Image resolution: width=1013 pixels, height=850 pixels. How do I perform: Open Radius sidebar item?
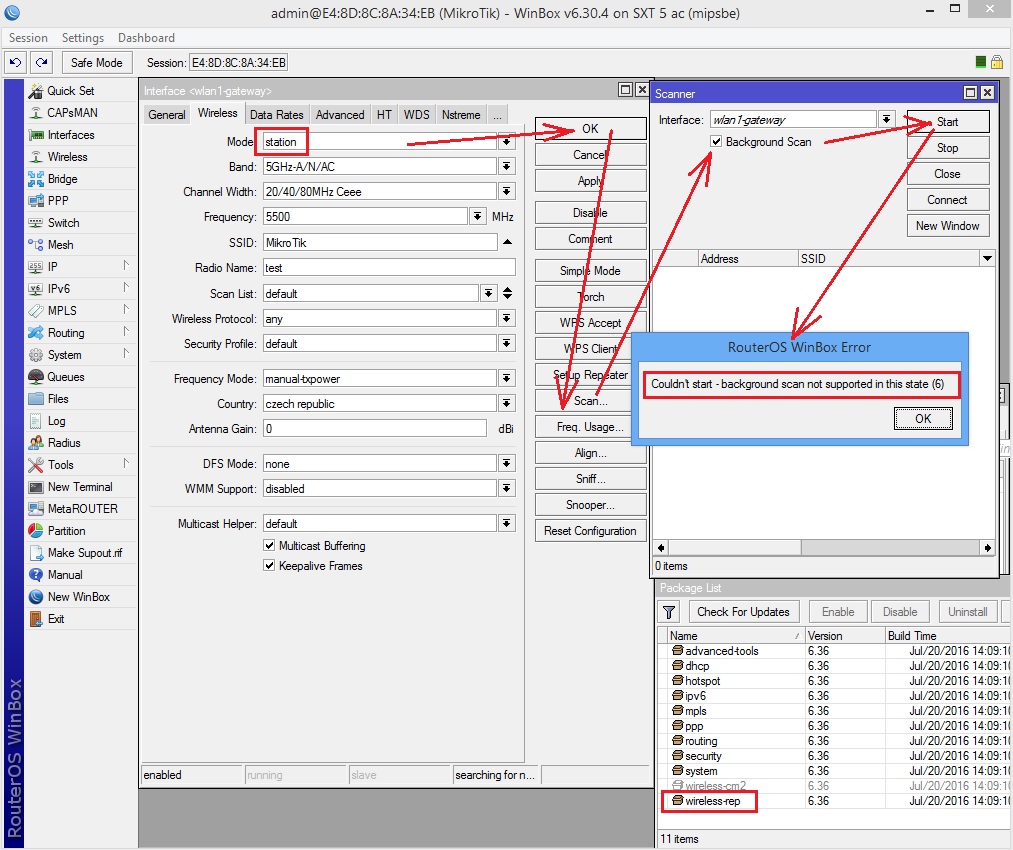[64, 442]
